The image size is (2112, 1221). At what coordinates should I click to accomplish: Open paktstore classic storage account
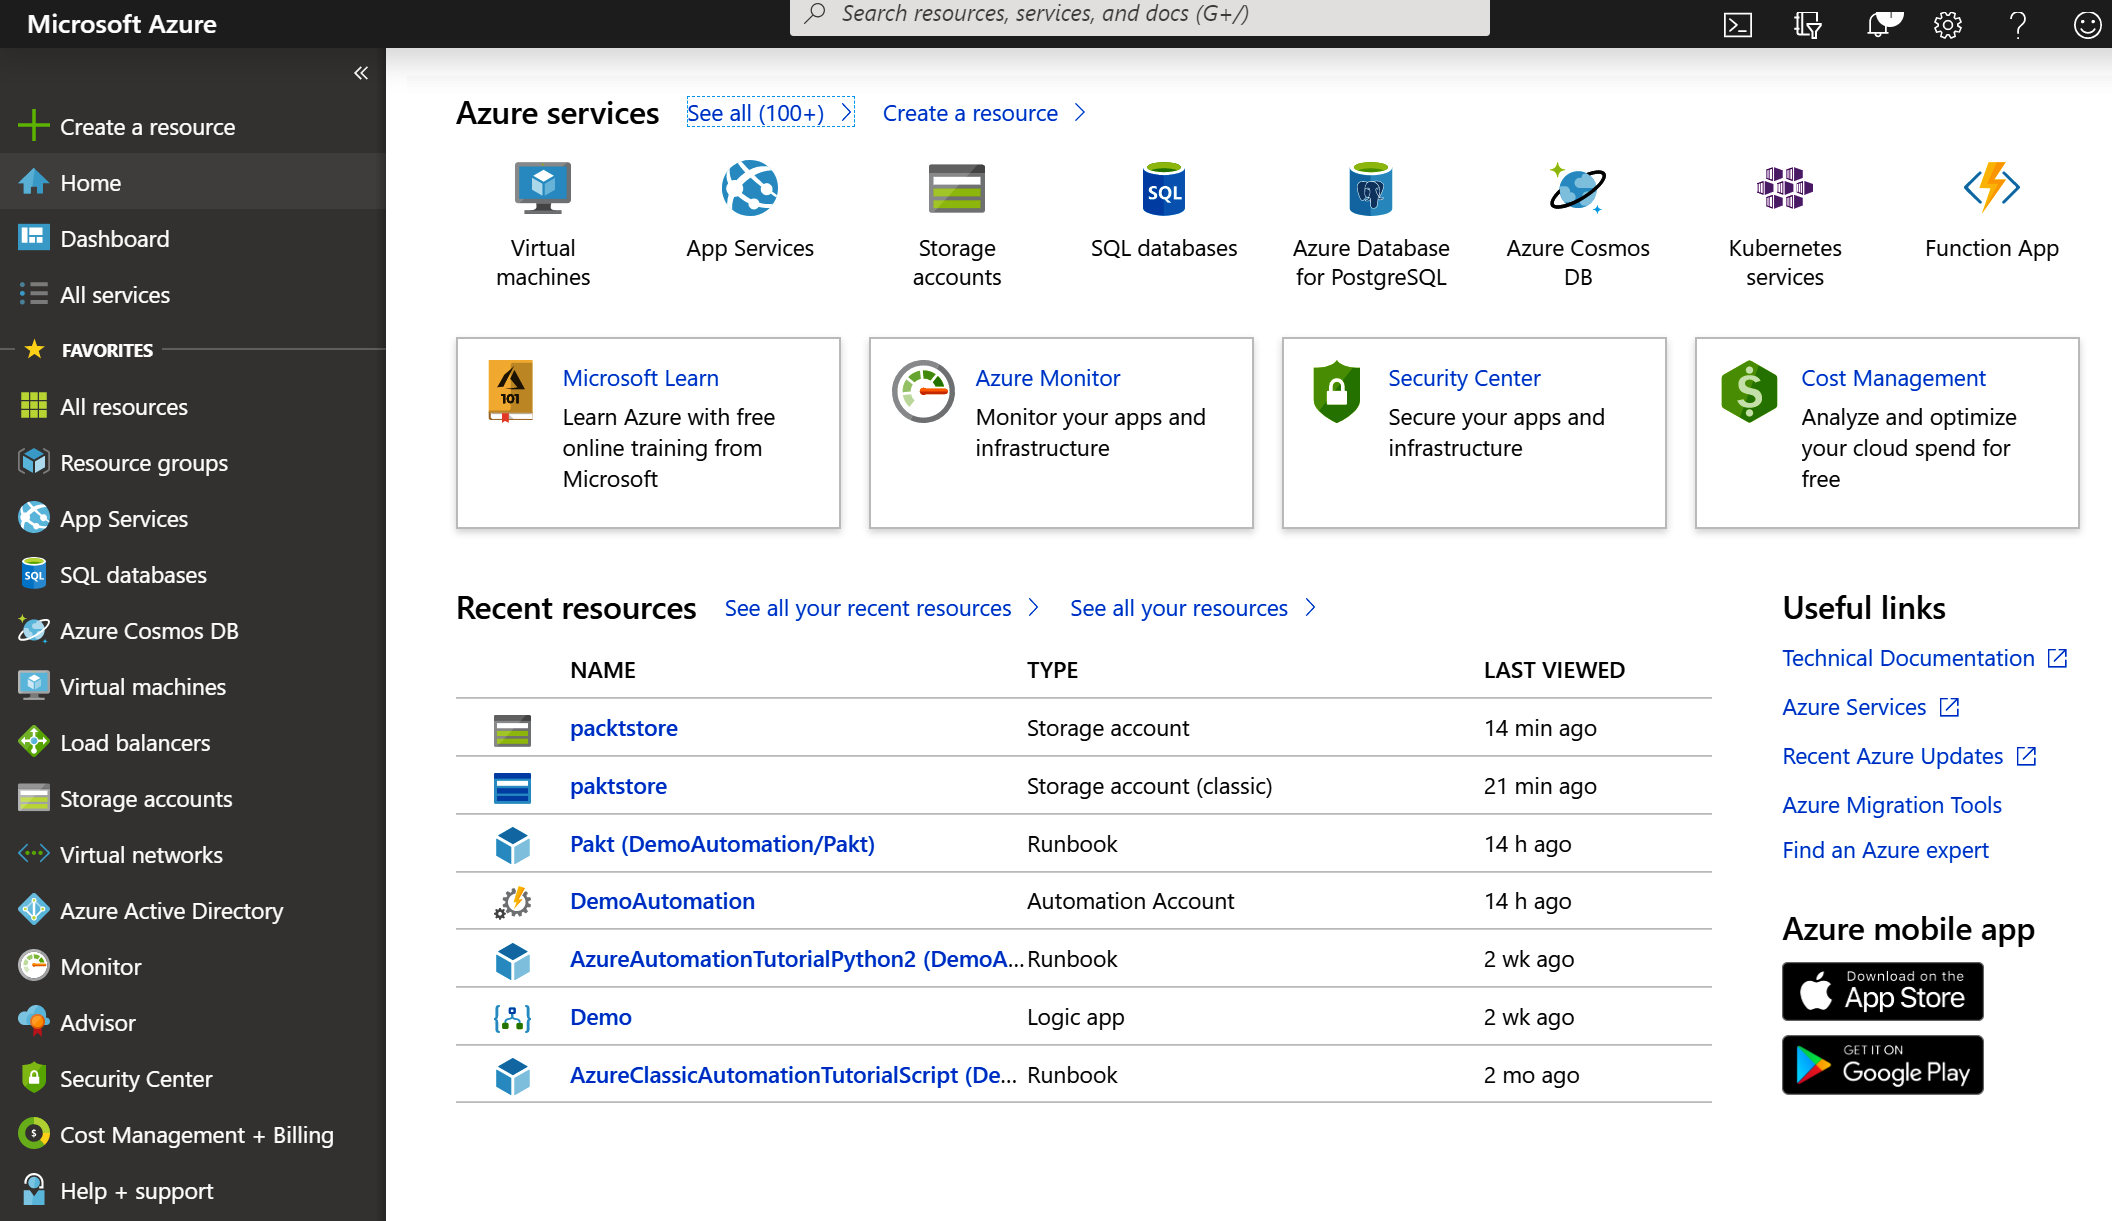[x=618, y=786]
